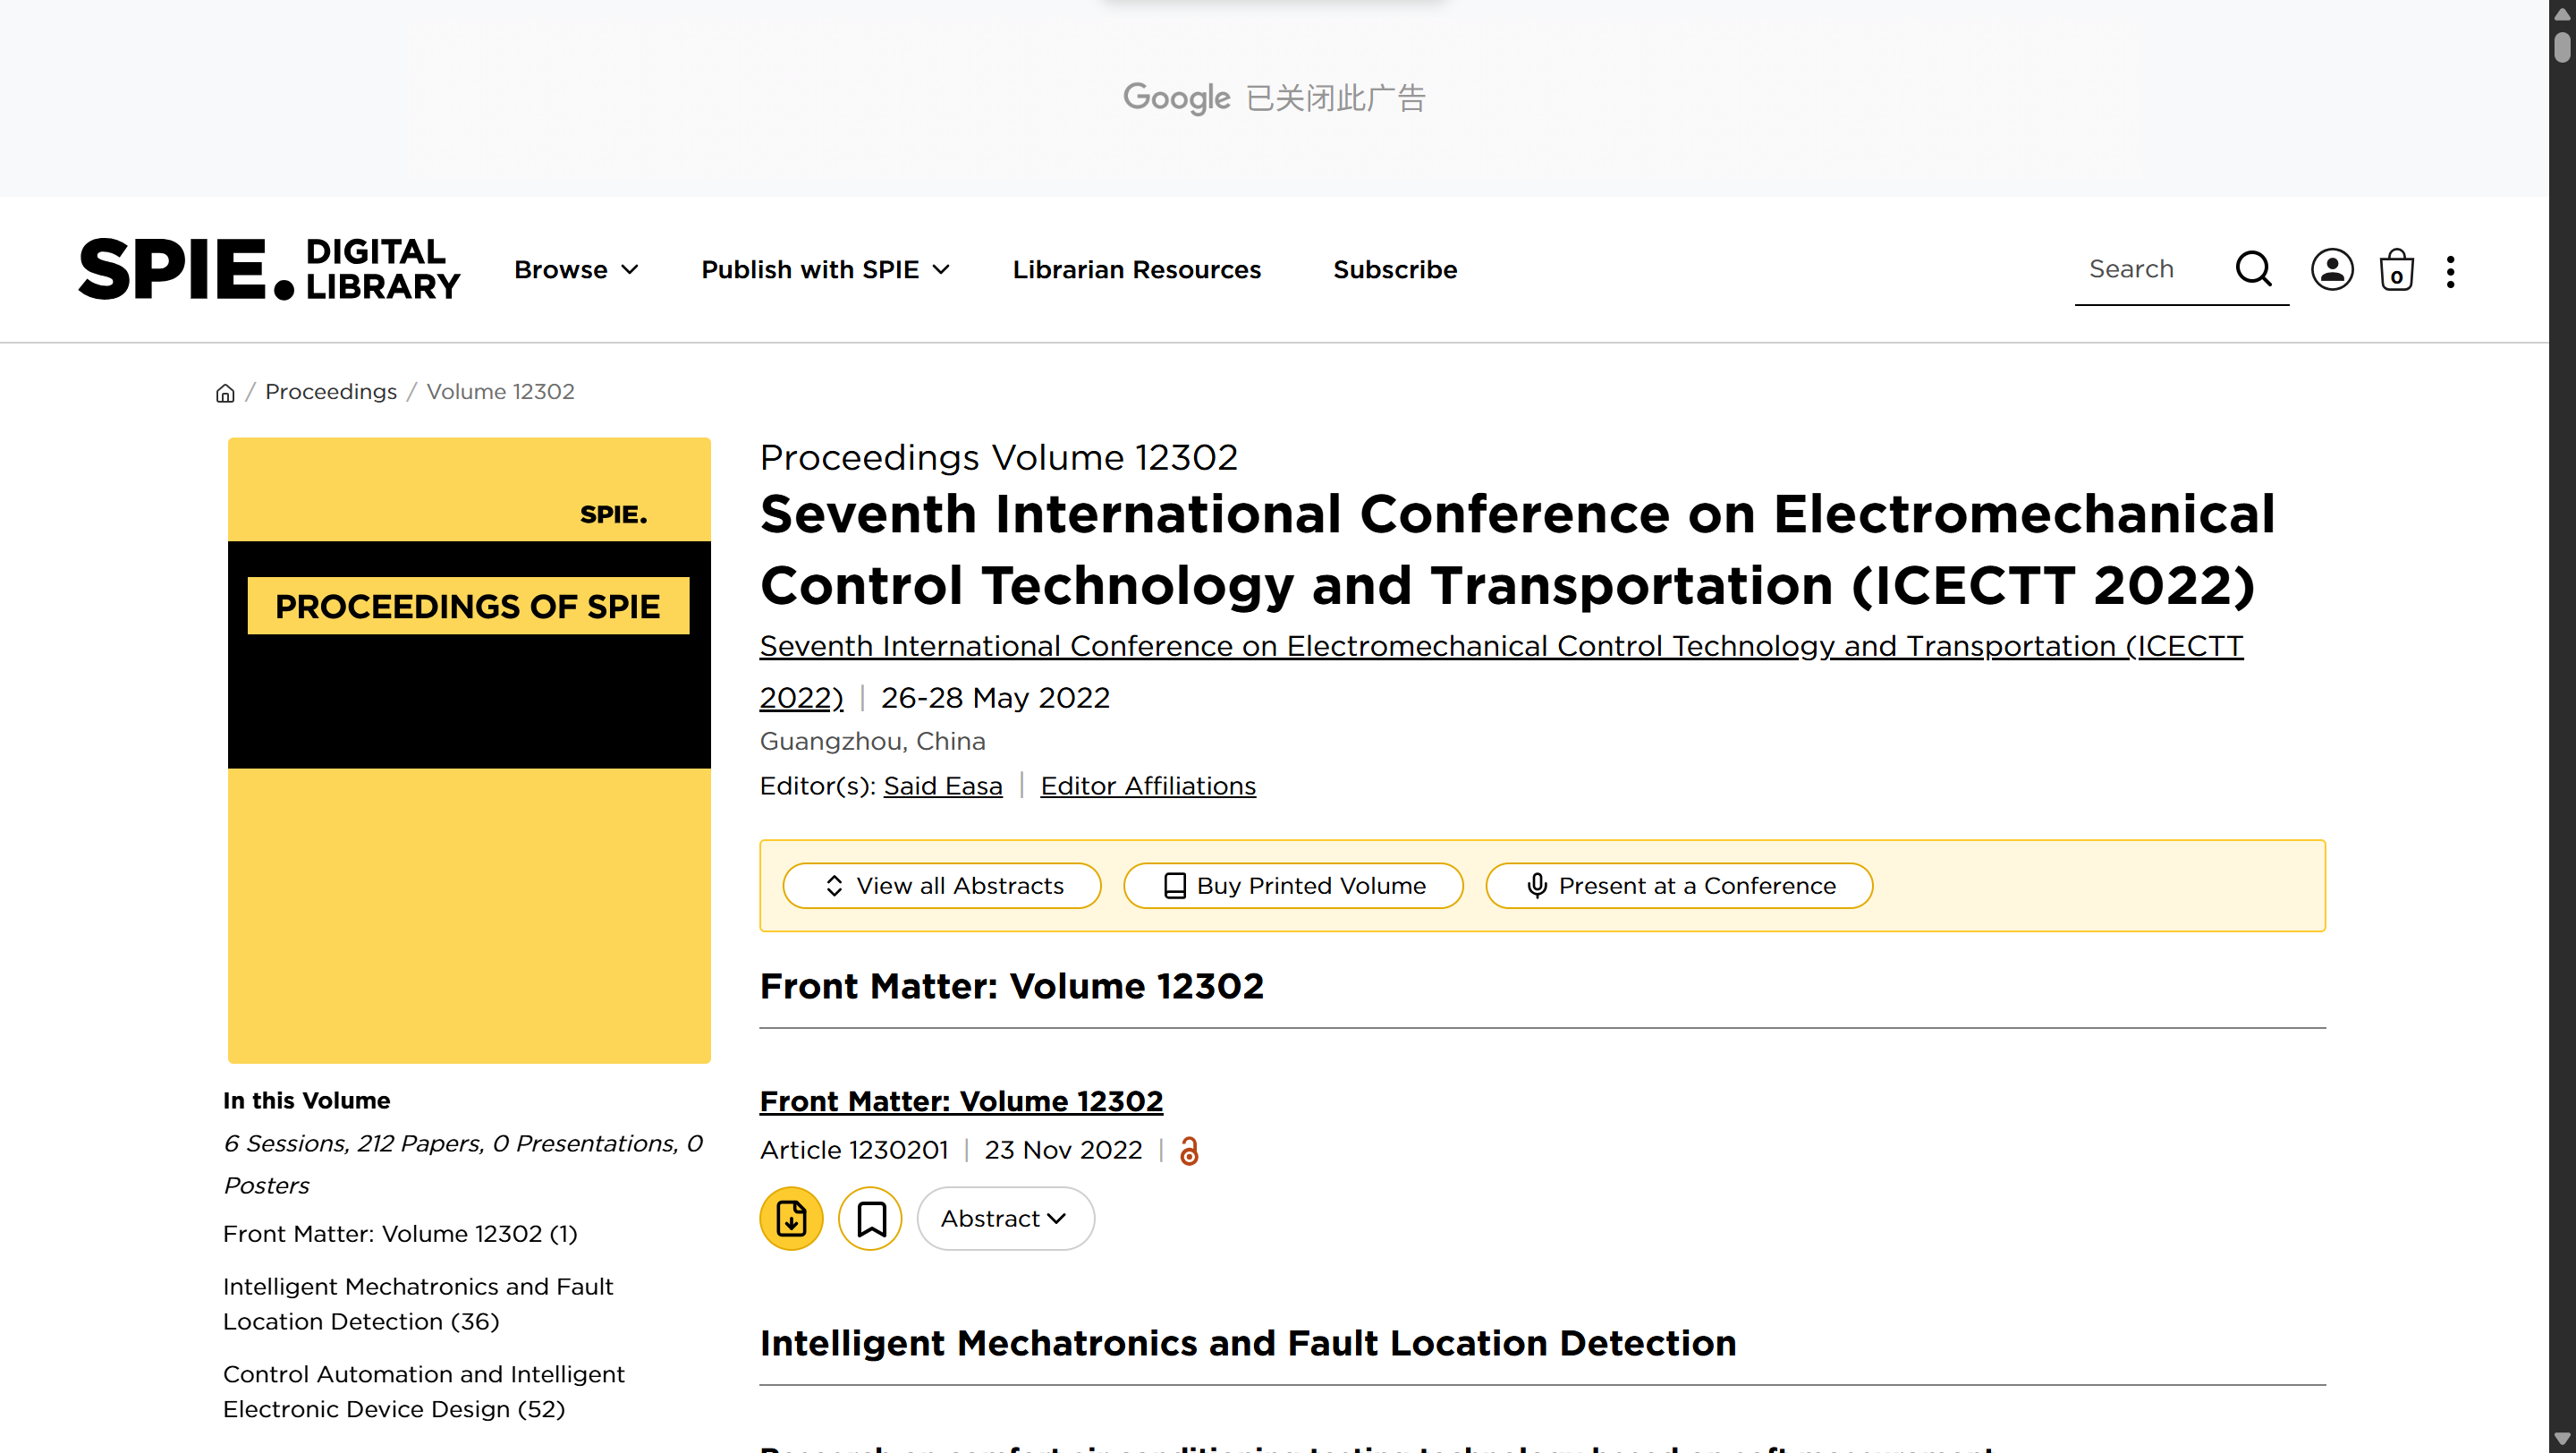Click the scrollbar down arrow
The image size is (2576, 1453).
click(x=2562, y=1440)
